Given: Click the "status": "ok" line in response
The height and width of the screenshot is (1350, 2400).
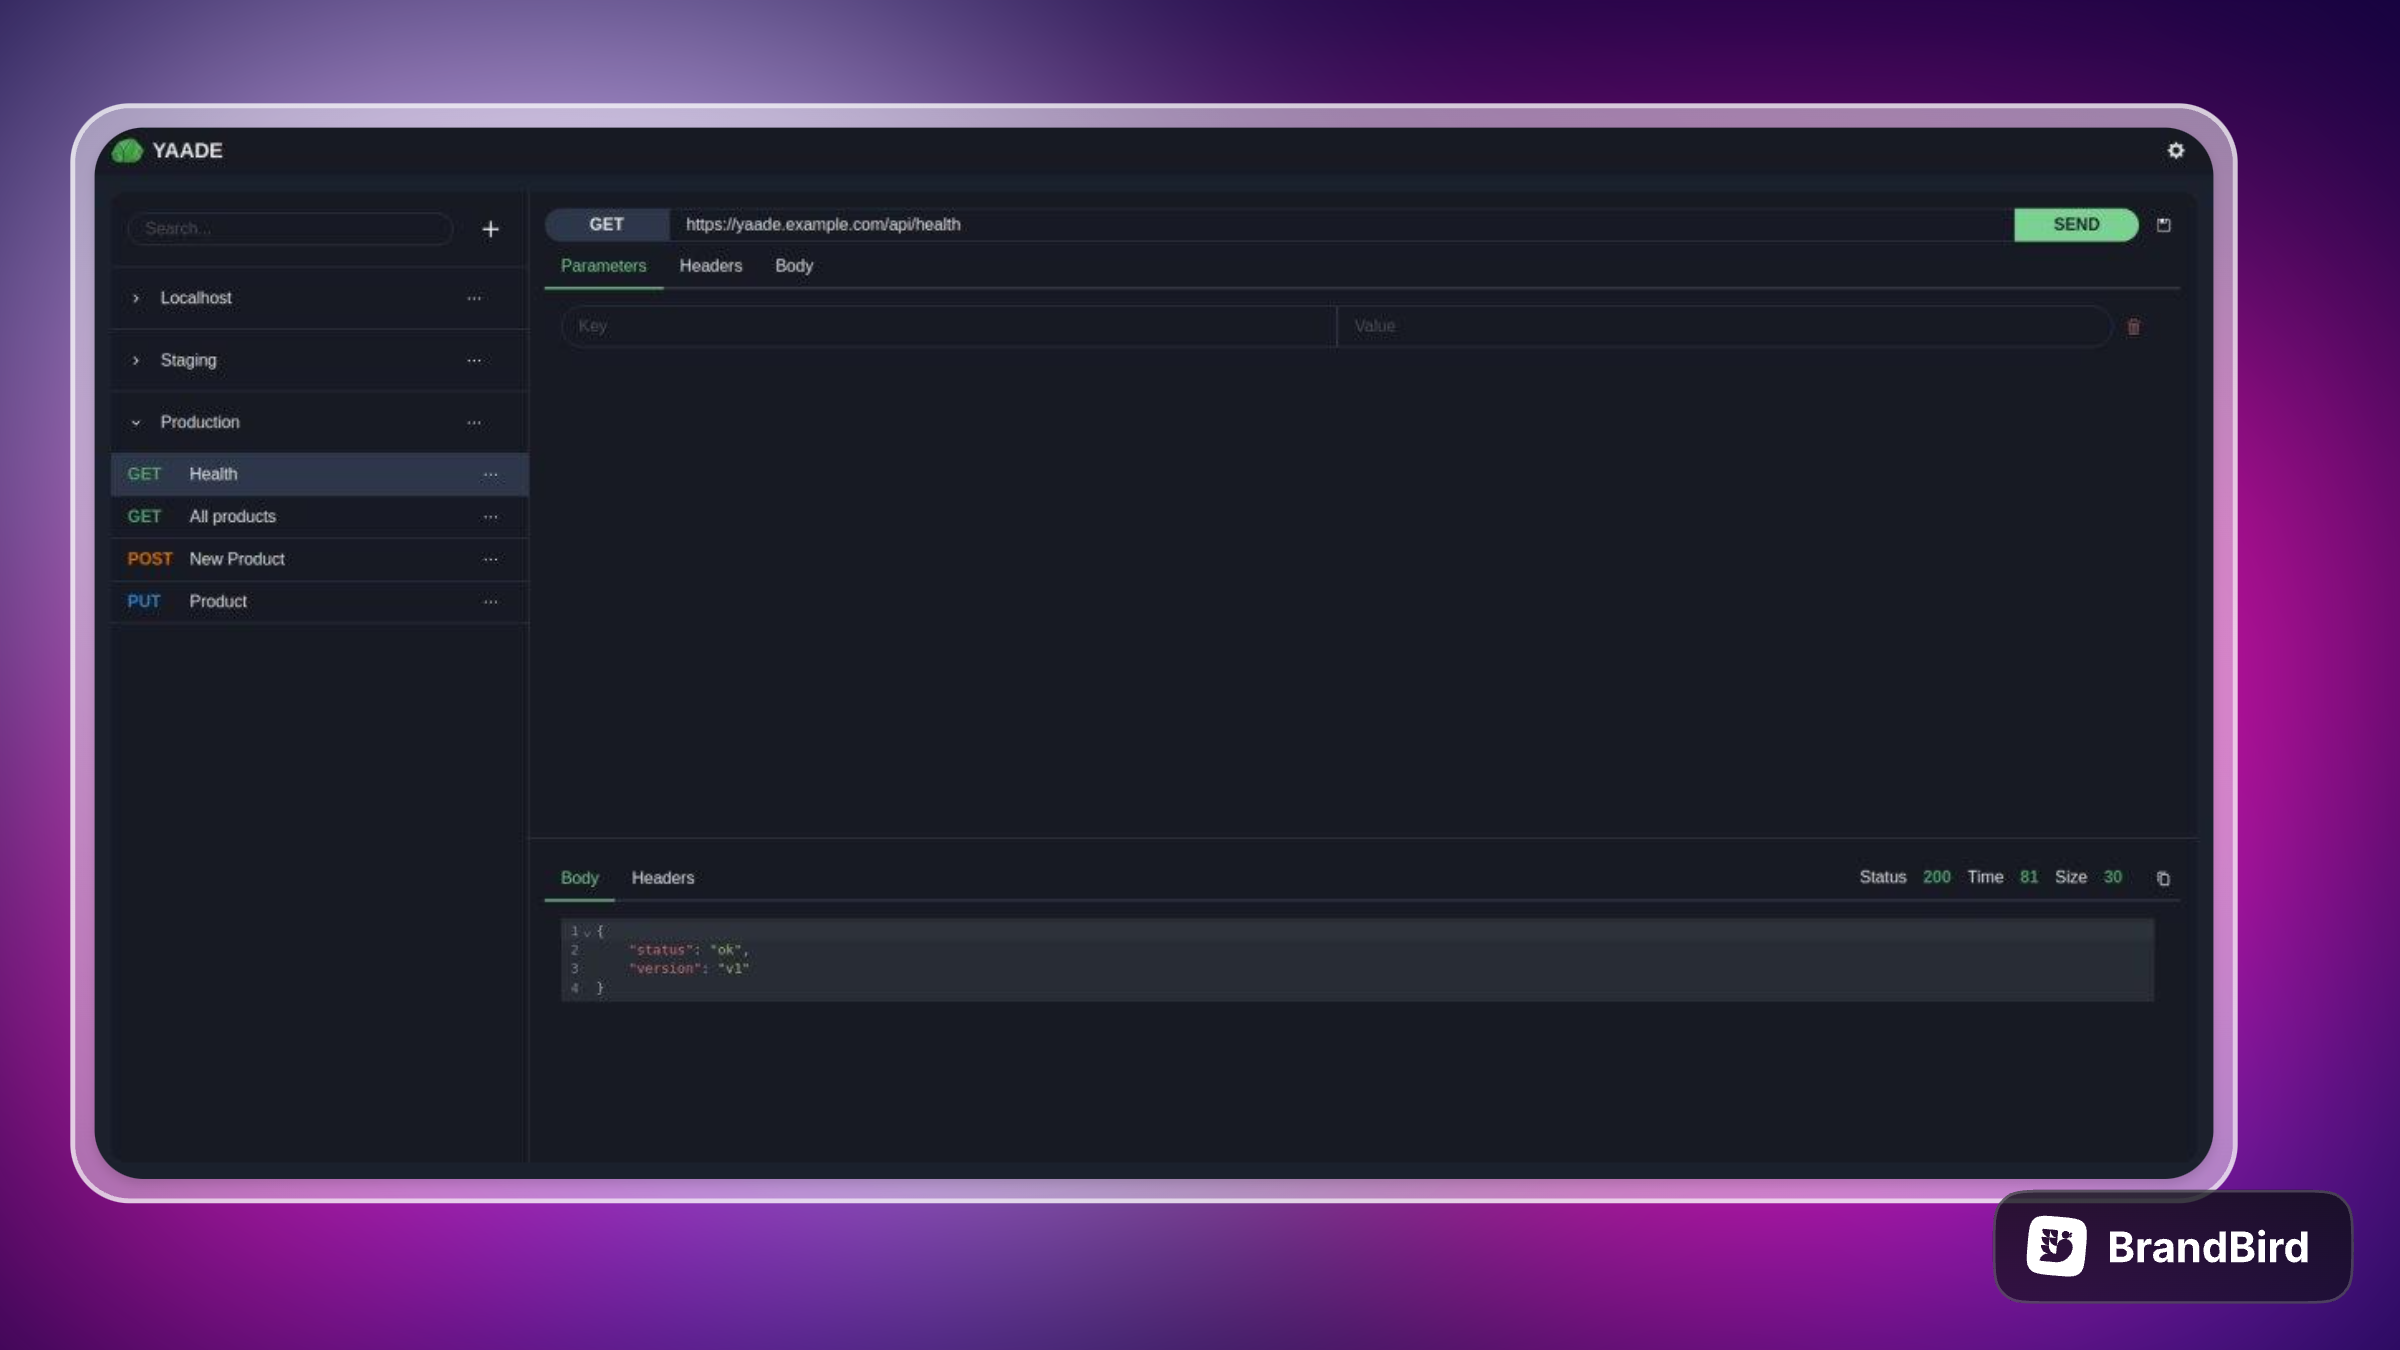Looking at the screenshot, I should tap(689, 950).
